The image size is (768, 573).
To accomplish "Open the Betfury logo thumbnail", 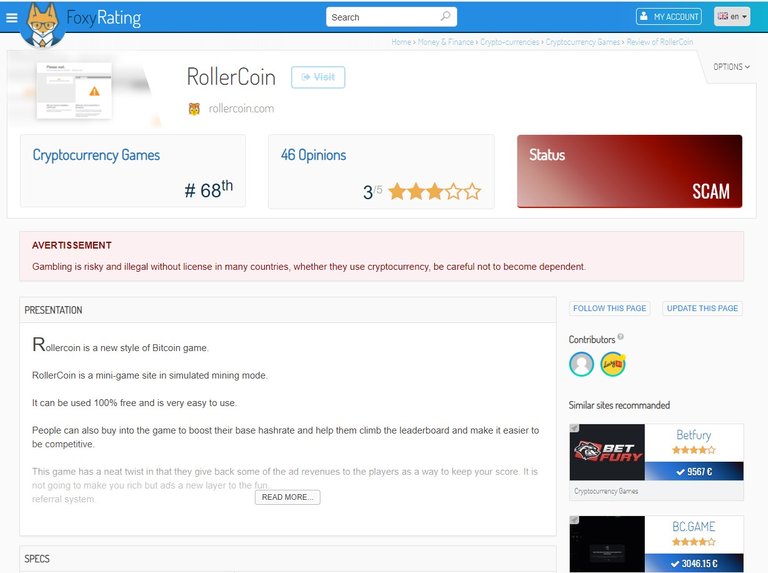I will tap(607, 452).
